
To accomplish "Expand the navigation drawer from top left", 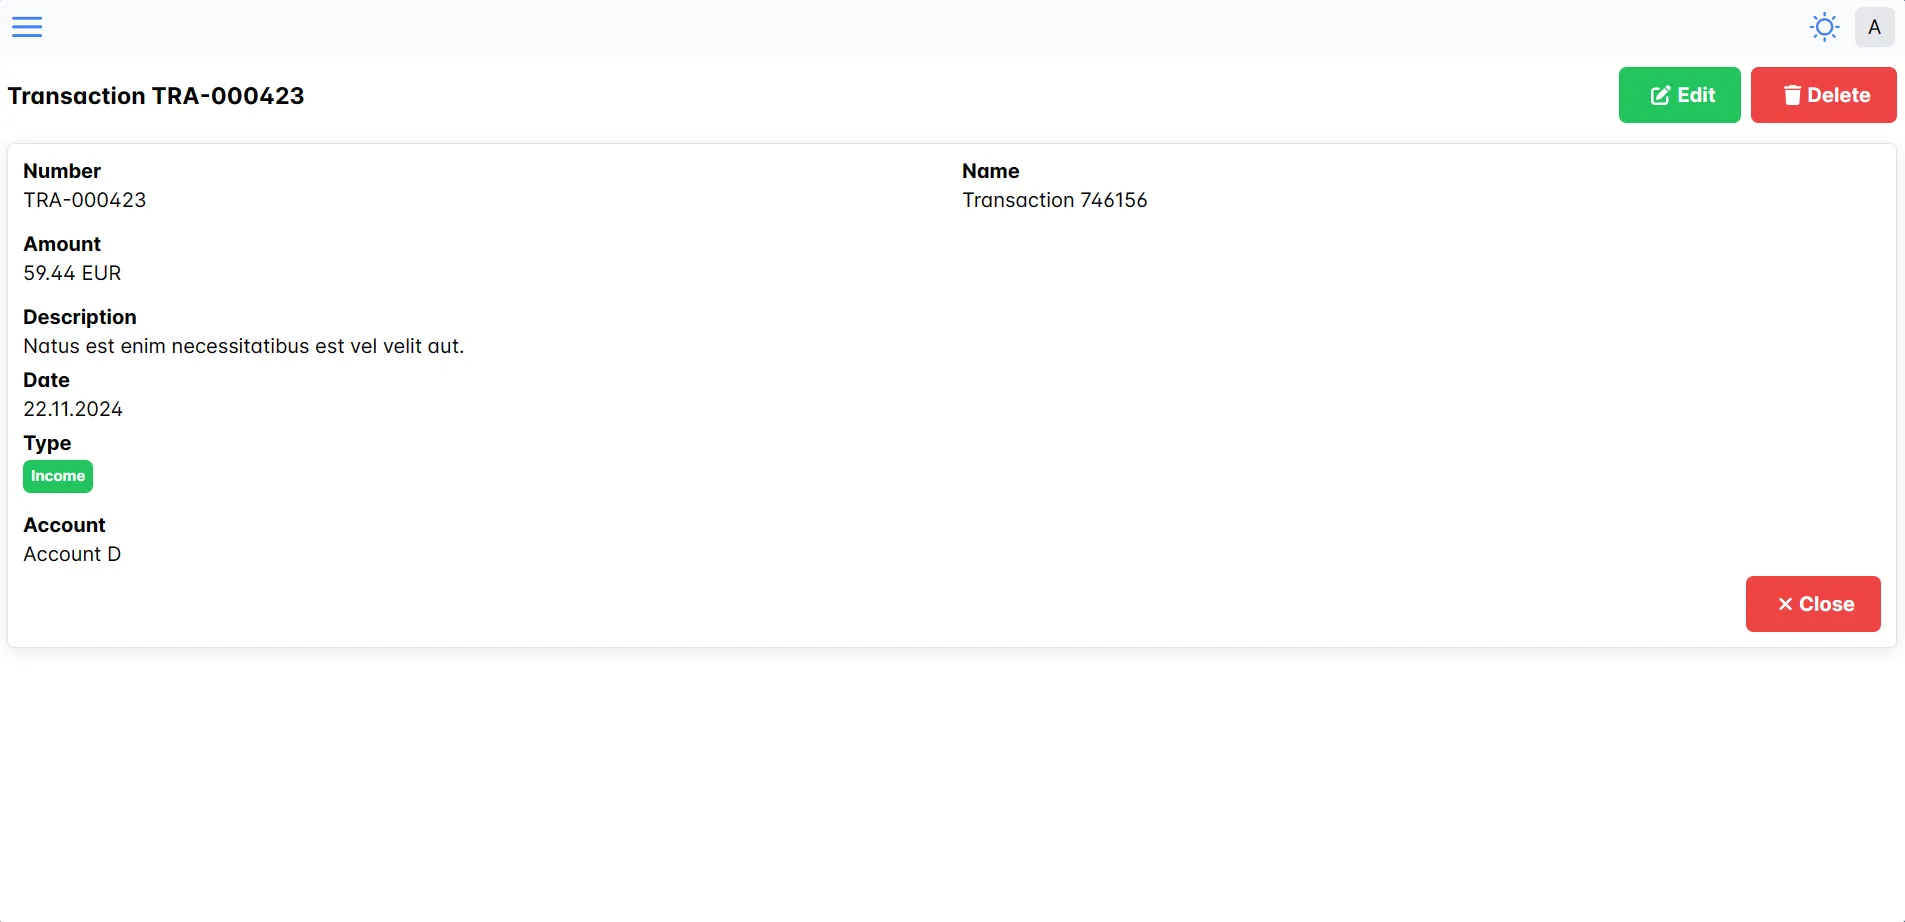I will pos(27,26).
